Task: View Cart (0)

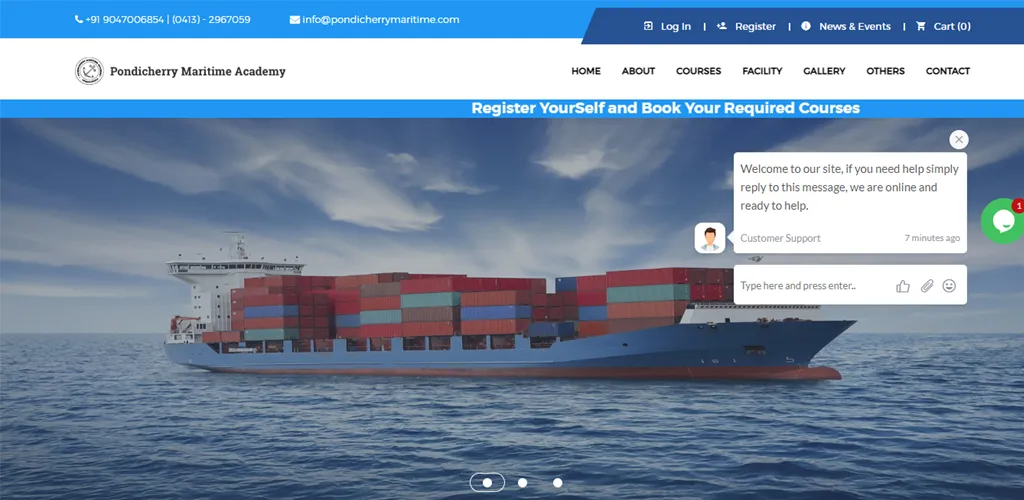Action: [952, 26]
